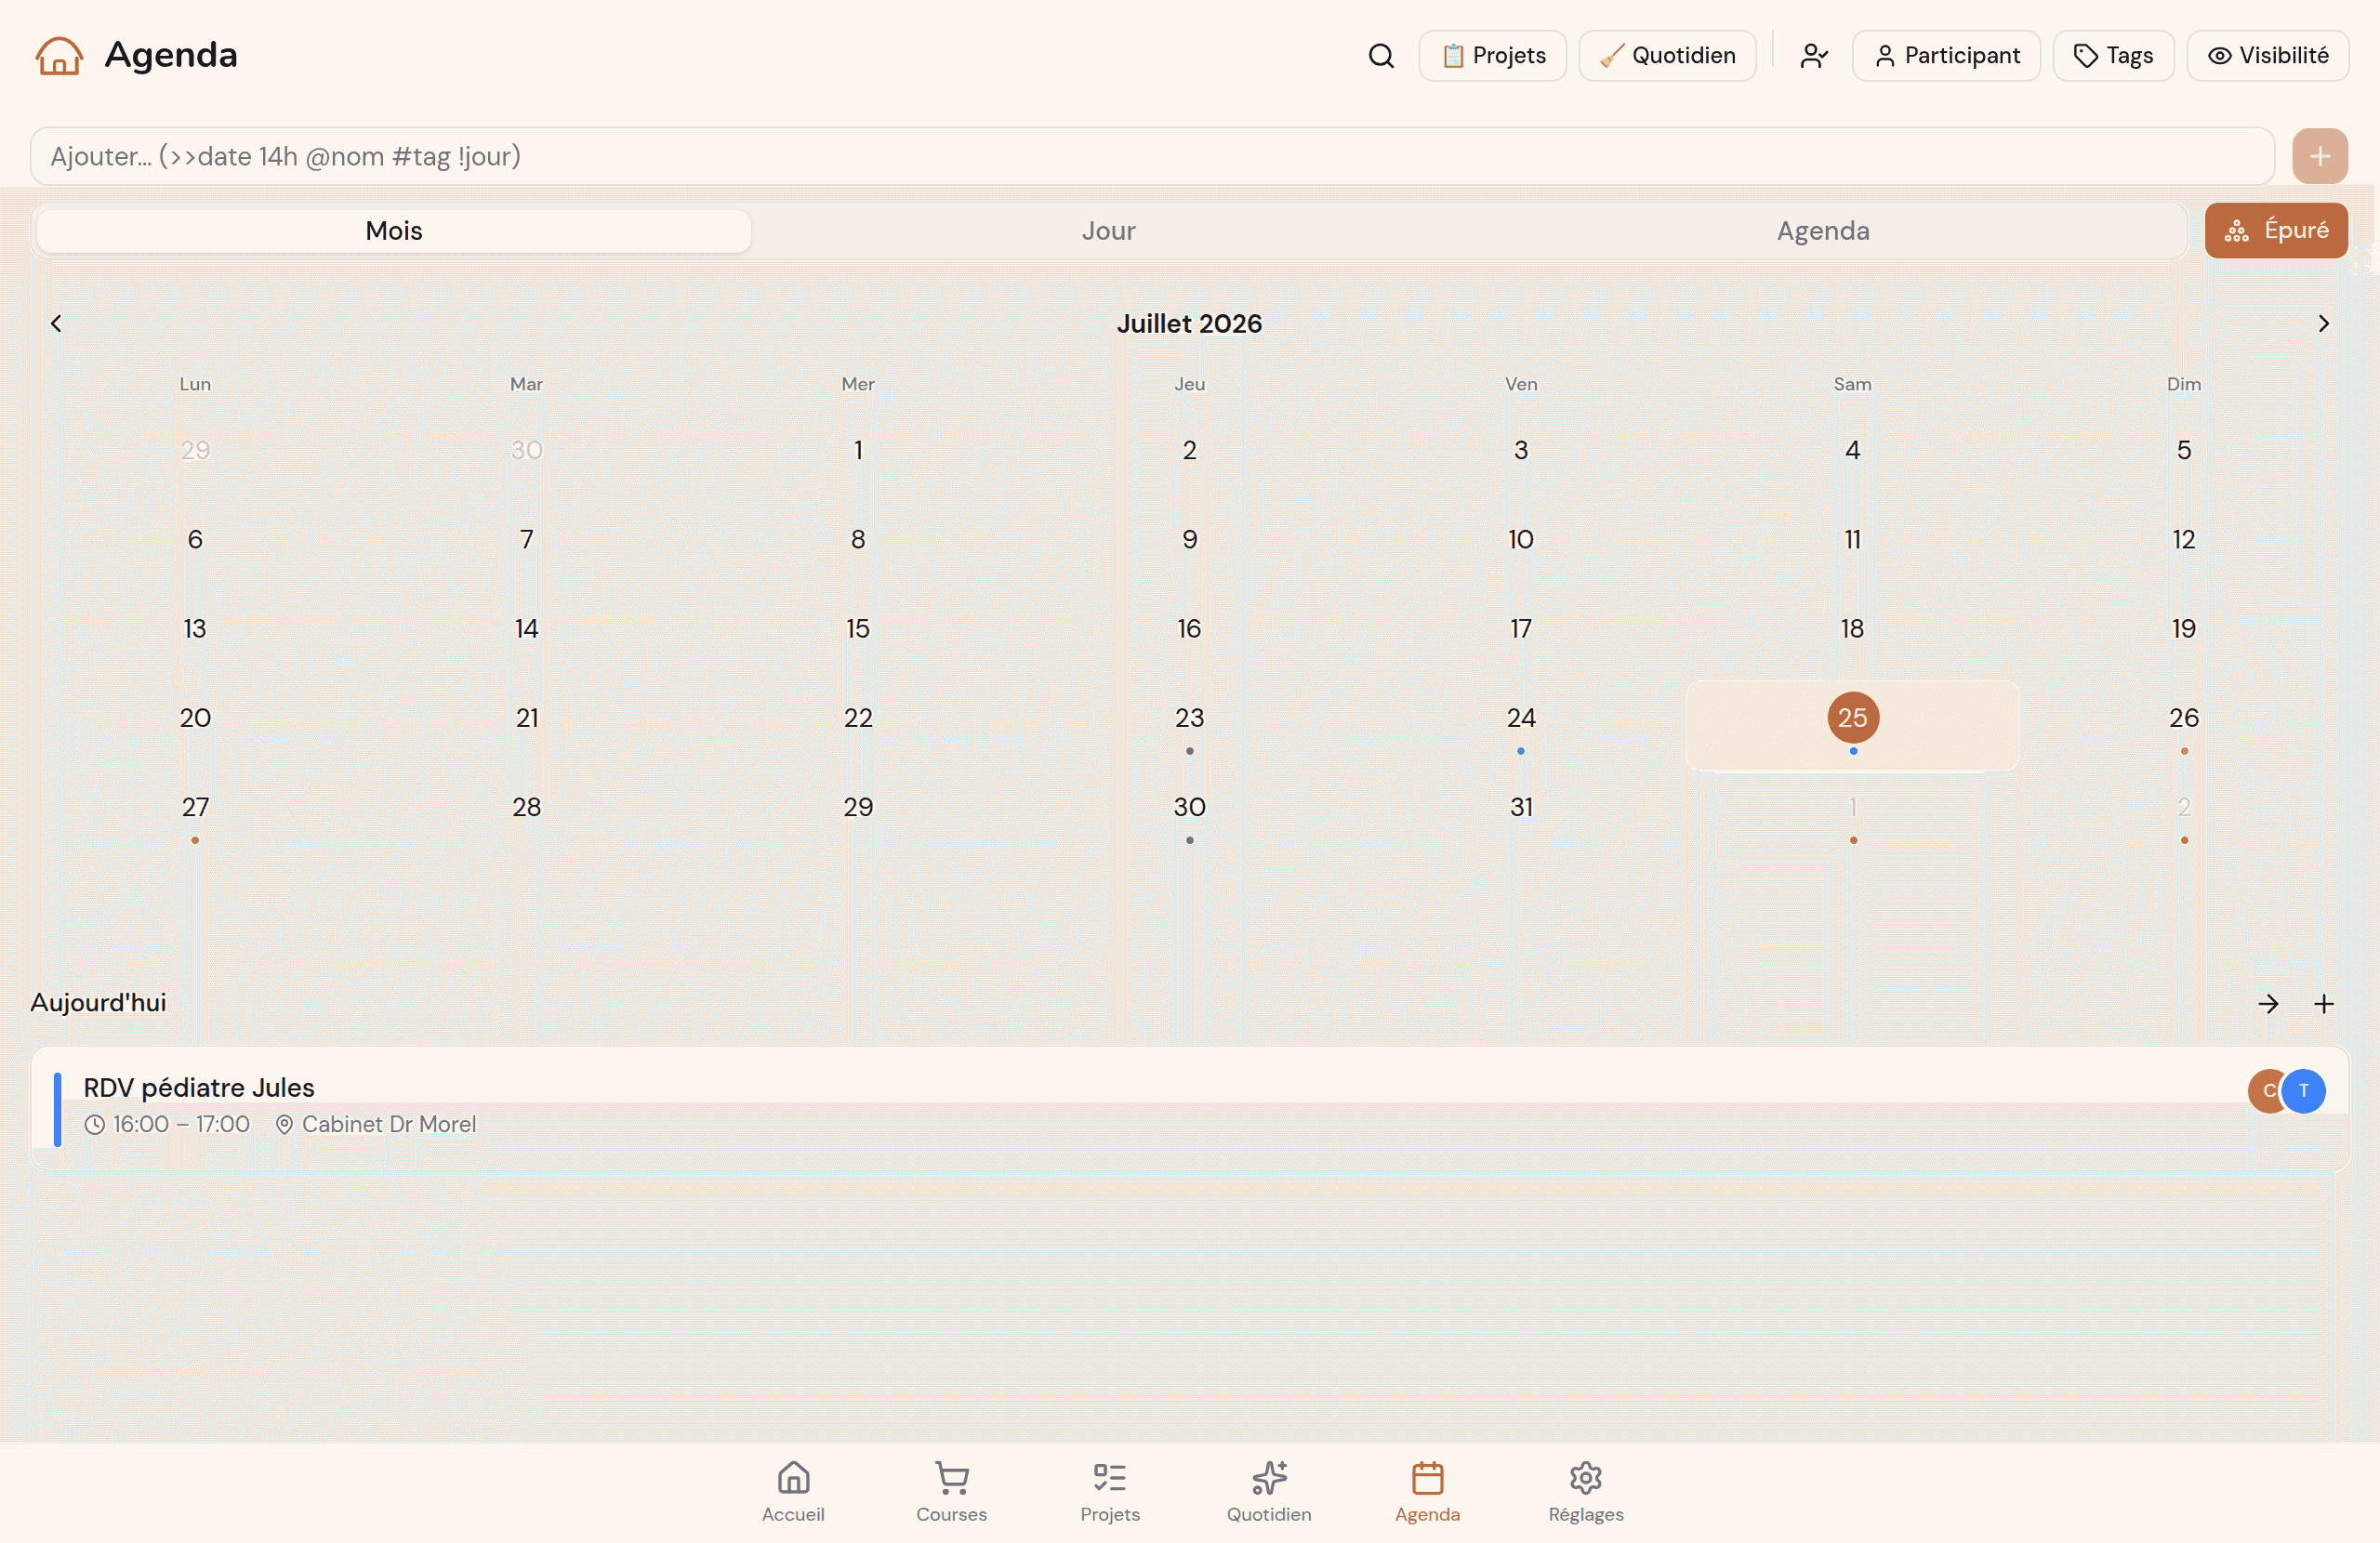Toggle the Quotidien filter chip at top
The height and width of the screenshot is (1543, 2380).
click(1667, 56)
